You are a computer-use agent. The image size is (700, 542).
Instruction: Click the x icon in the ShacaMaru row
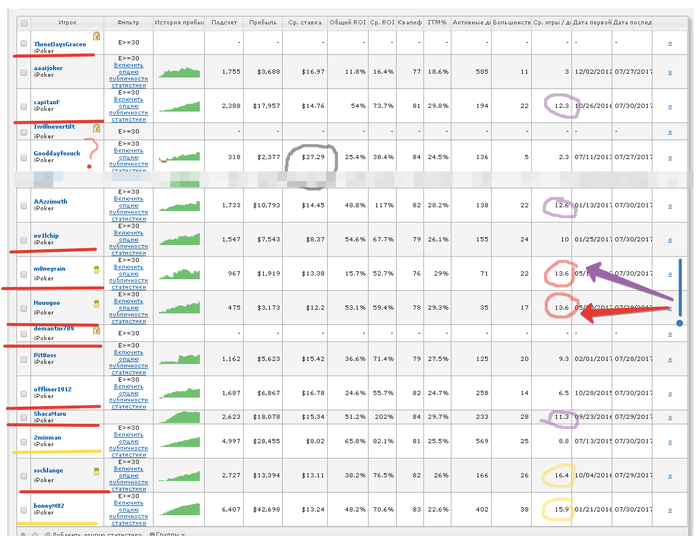click(670, 417)
